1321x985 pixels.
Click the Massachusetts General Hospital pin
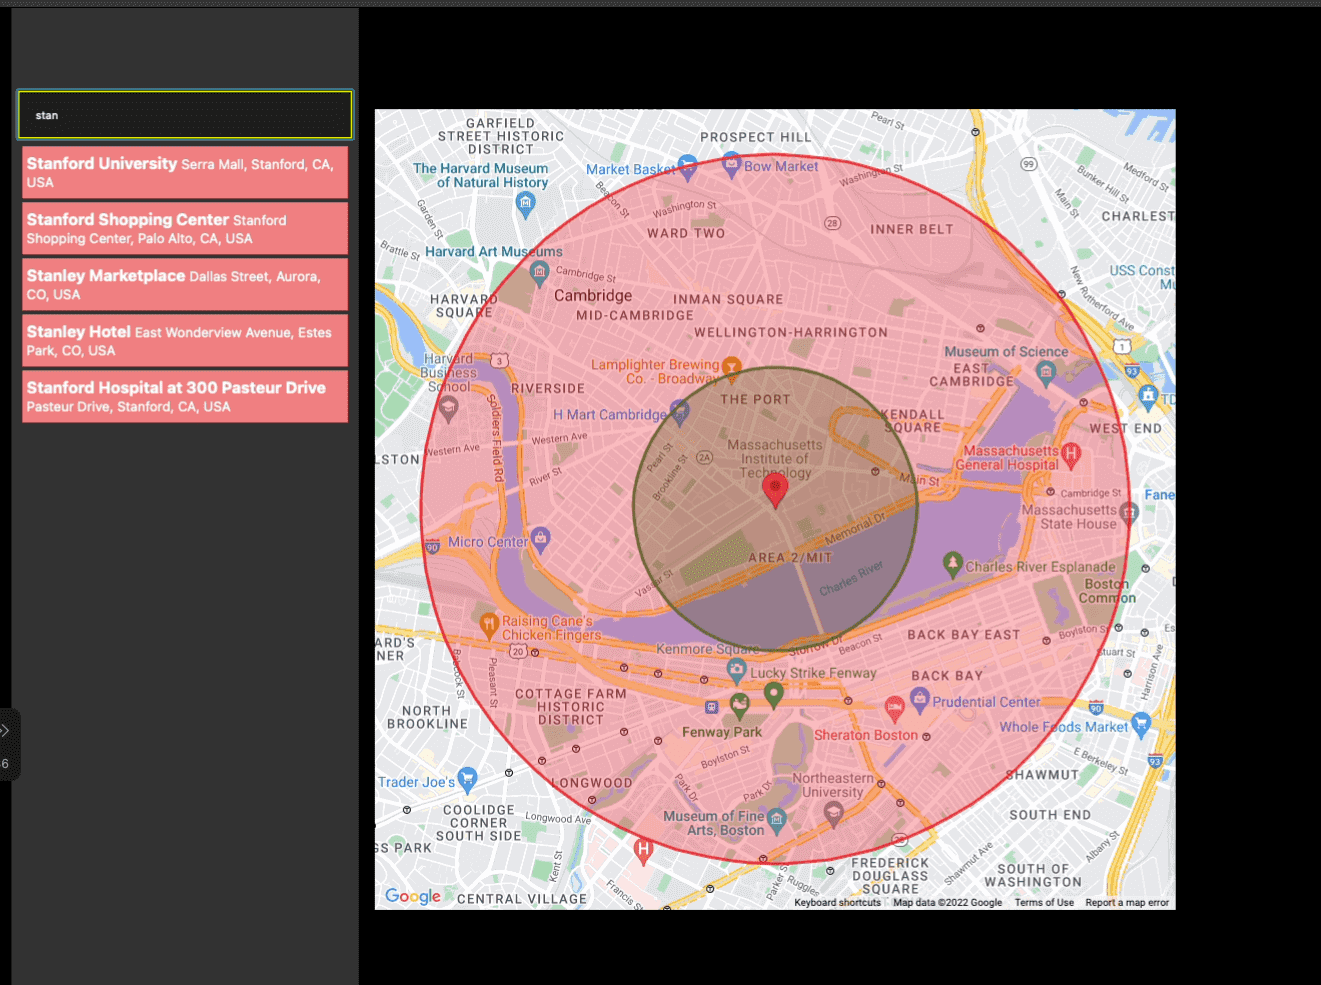(1071, 455)
